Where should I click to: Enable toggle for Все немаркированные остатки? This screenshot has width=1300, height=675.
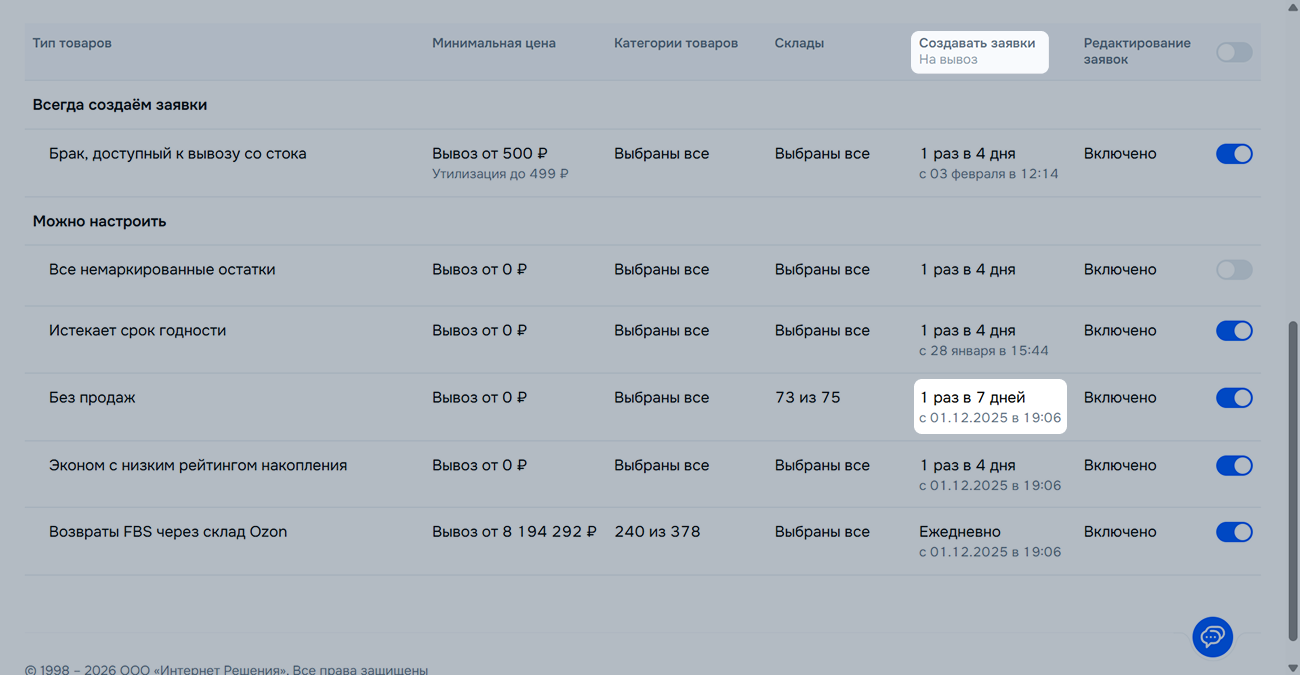1234,270
